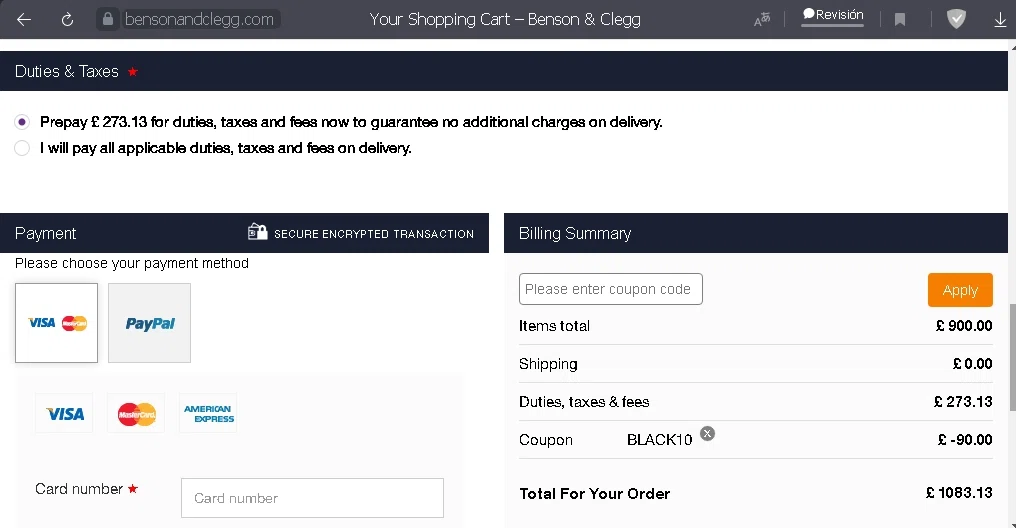Open downloads with the download arrow icon
The height and width of the screenshot is (528, 1016).
(x=1000, y=20)
